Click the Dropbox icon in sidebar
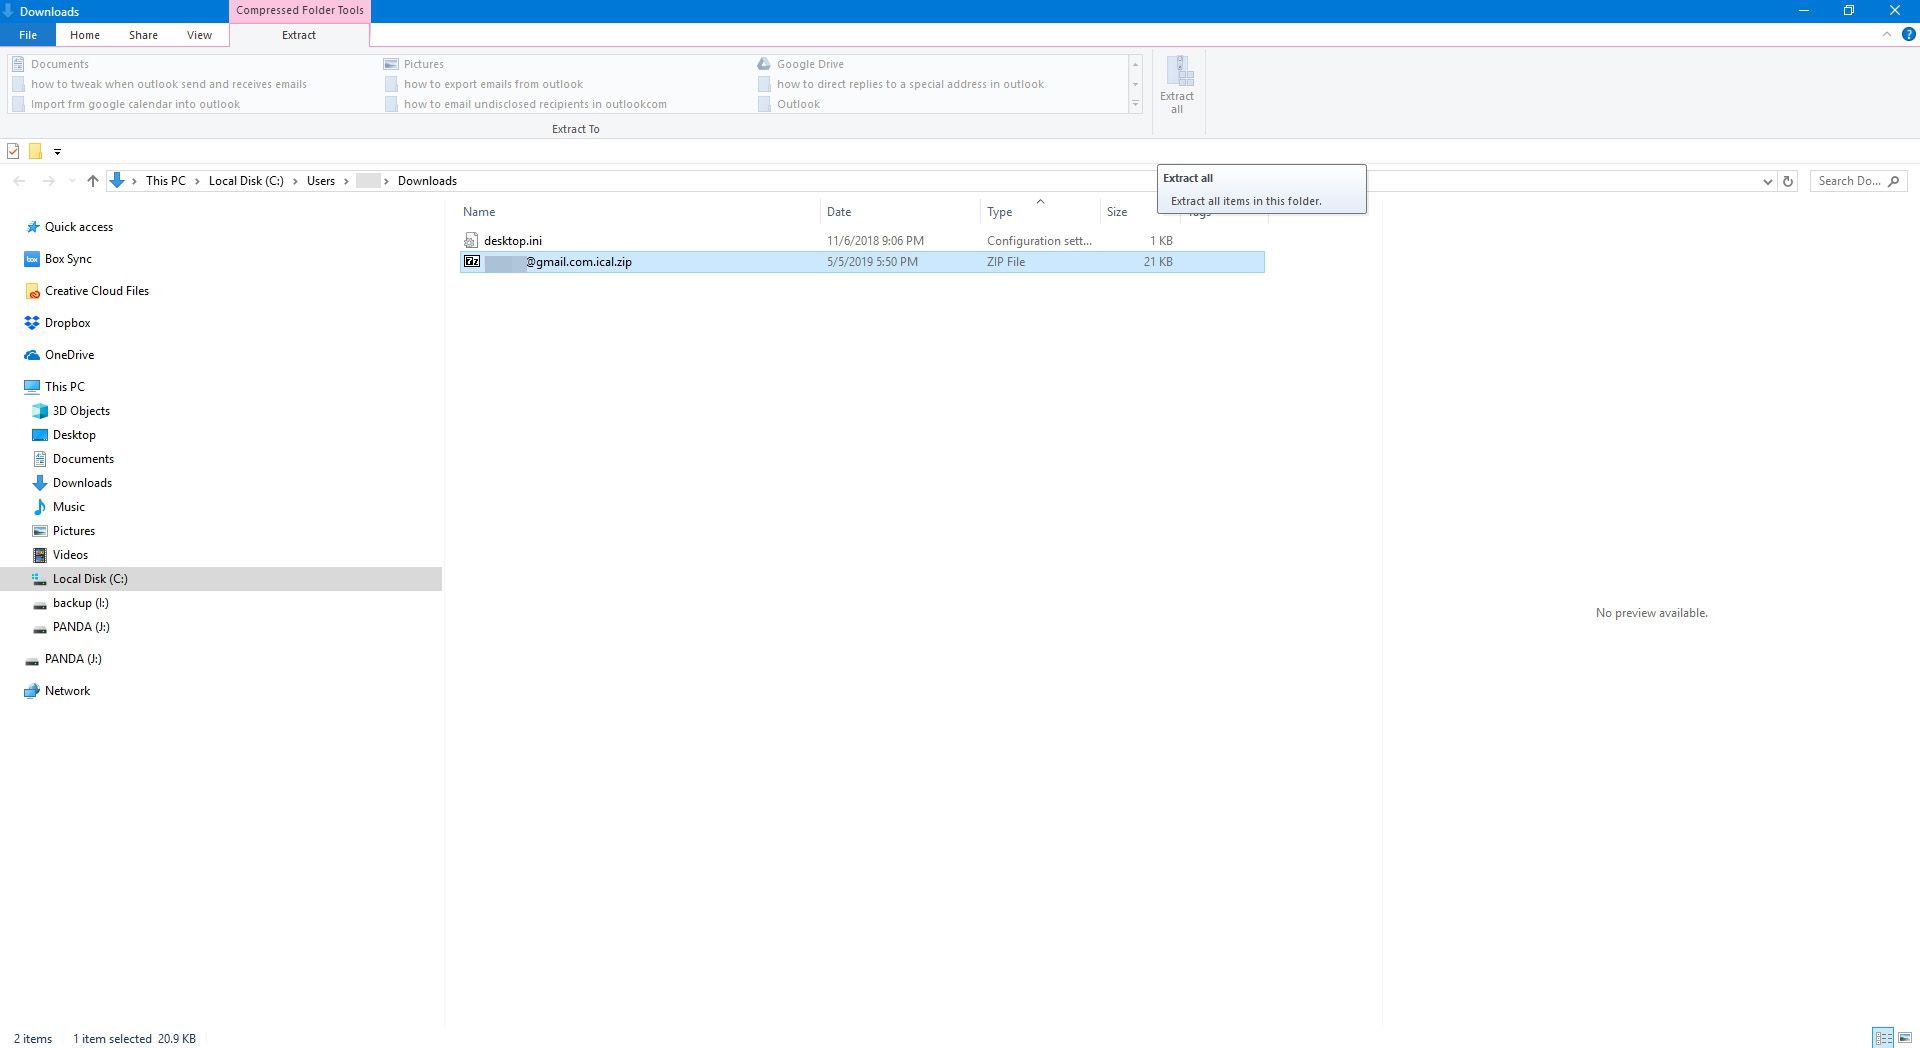 (32, 323)
